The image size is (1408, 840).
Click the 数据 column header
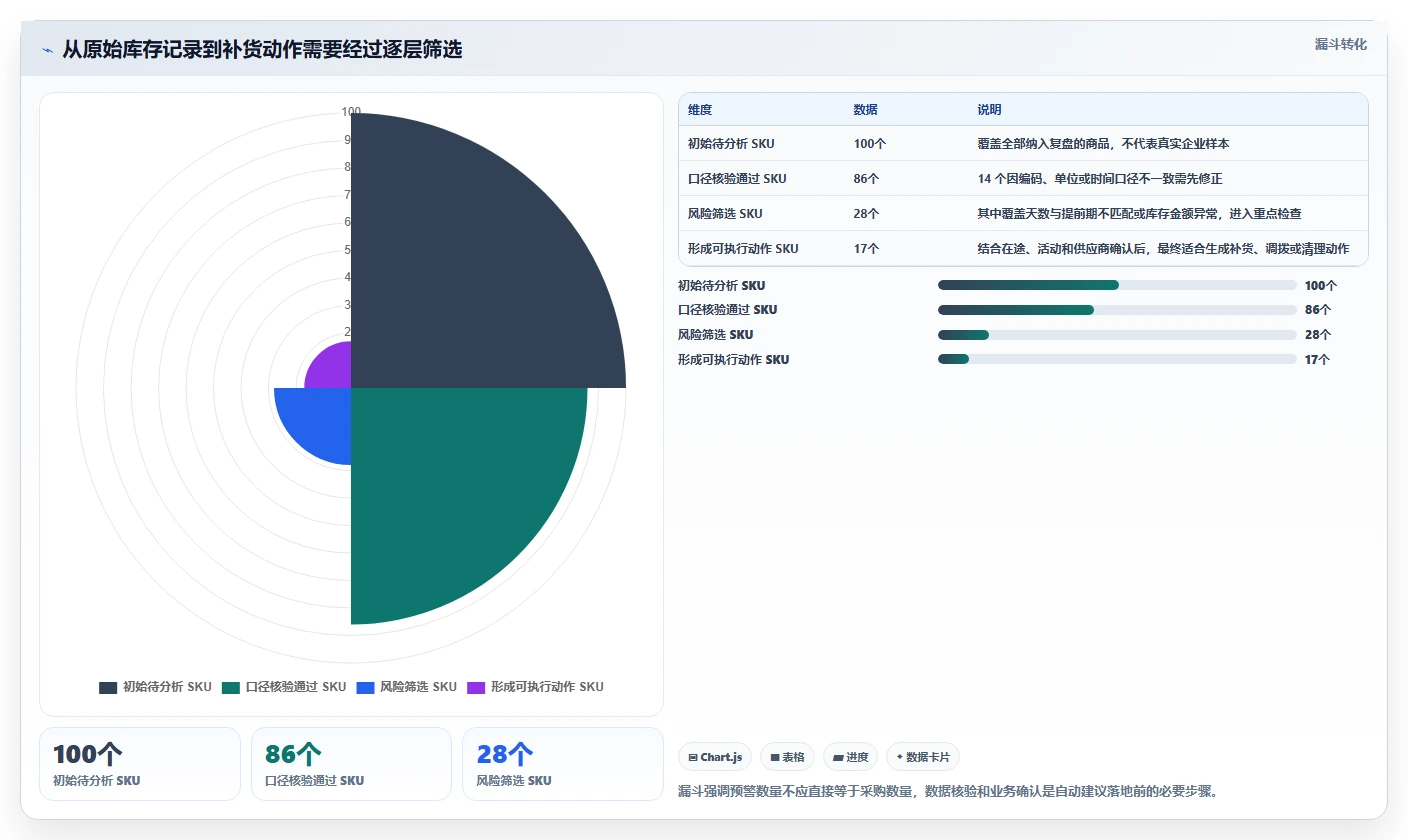pyautogui.click(x=866, y=110)
